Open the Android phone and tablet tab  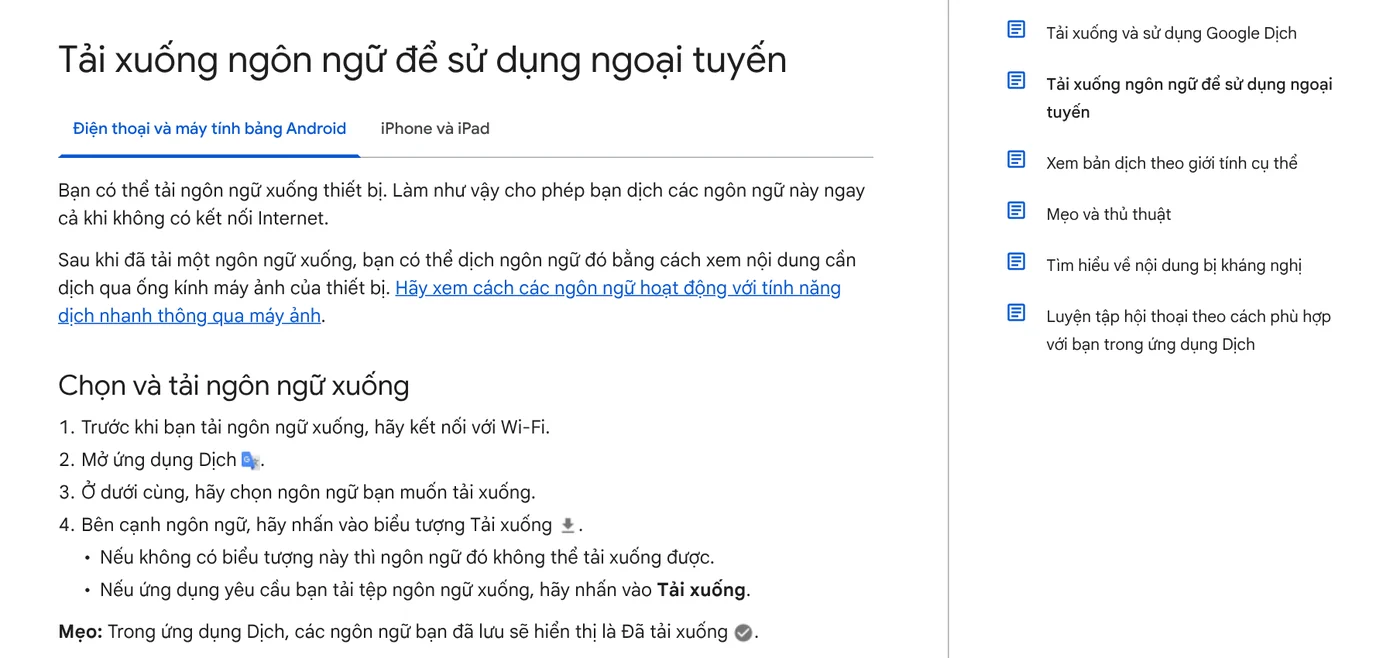(209, 129)
